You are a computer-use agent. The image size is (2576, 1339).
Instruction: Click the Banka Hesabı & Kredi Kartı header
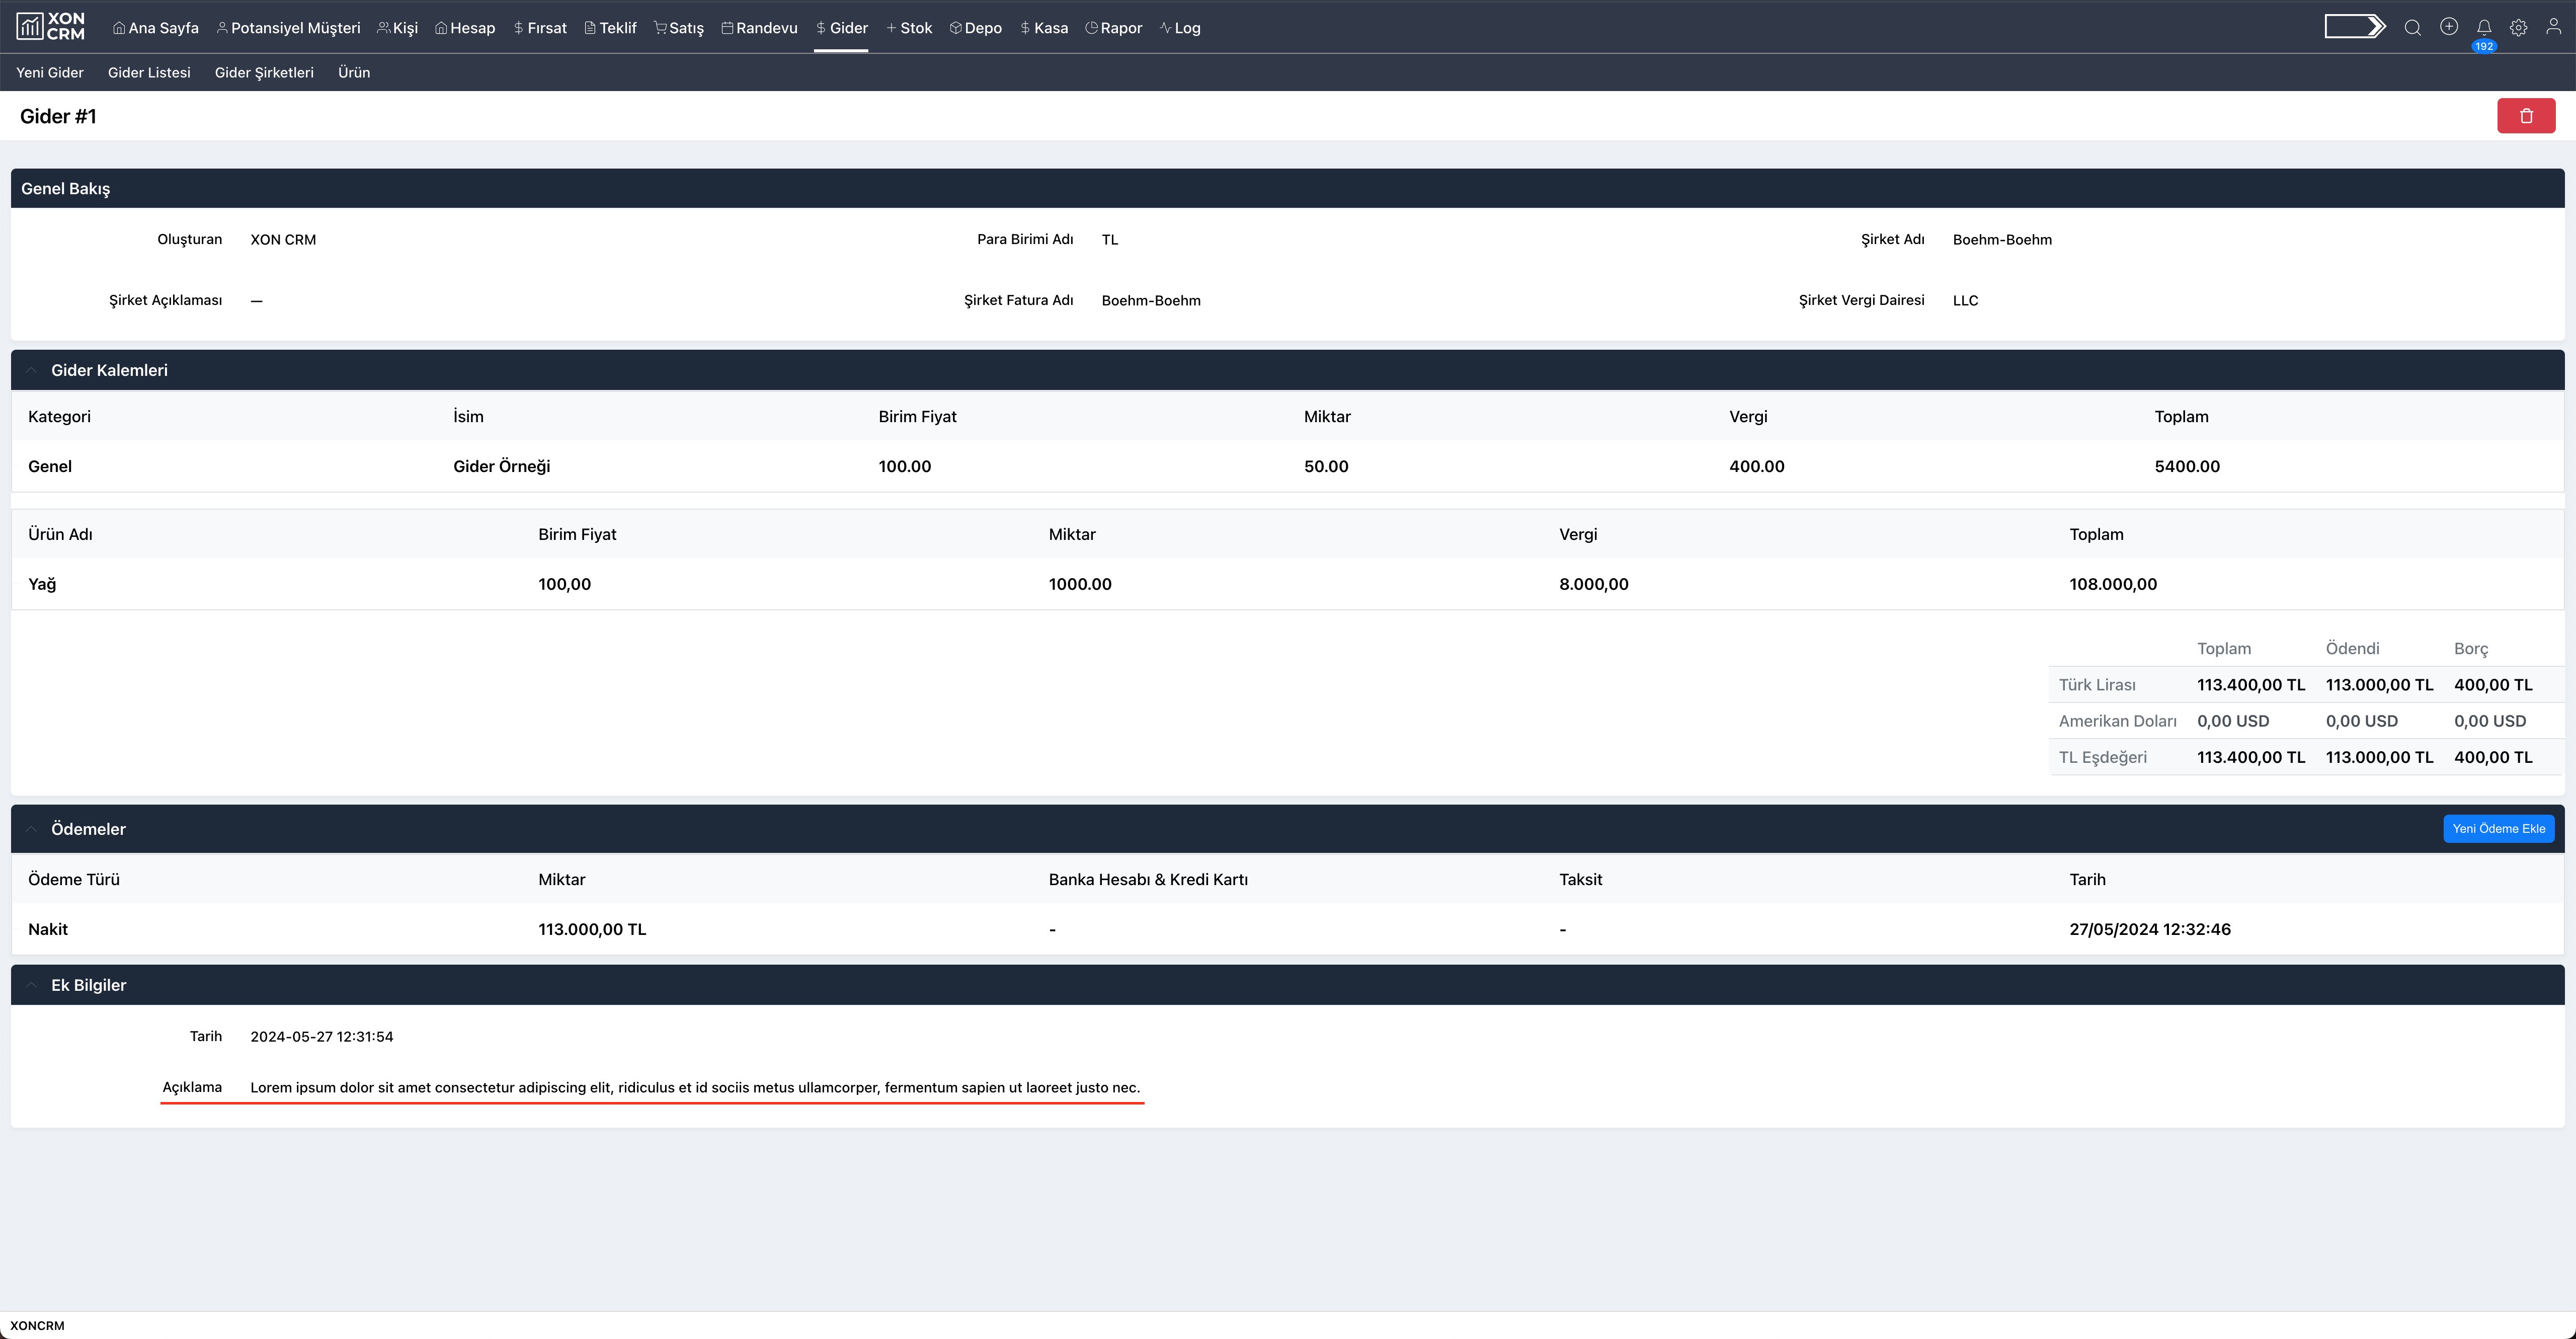point(1148,880)
